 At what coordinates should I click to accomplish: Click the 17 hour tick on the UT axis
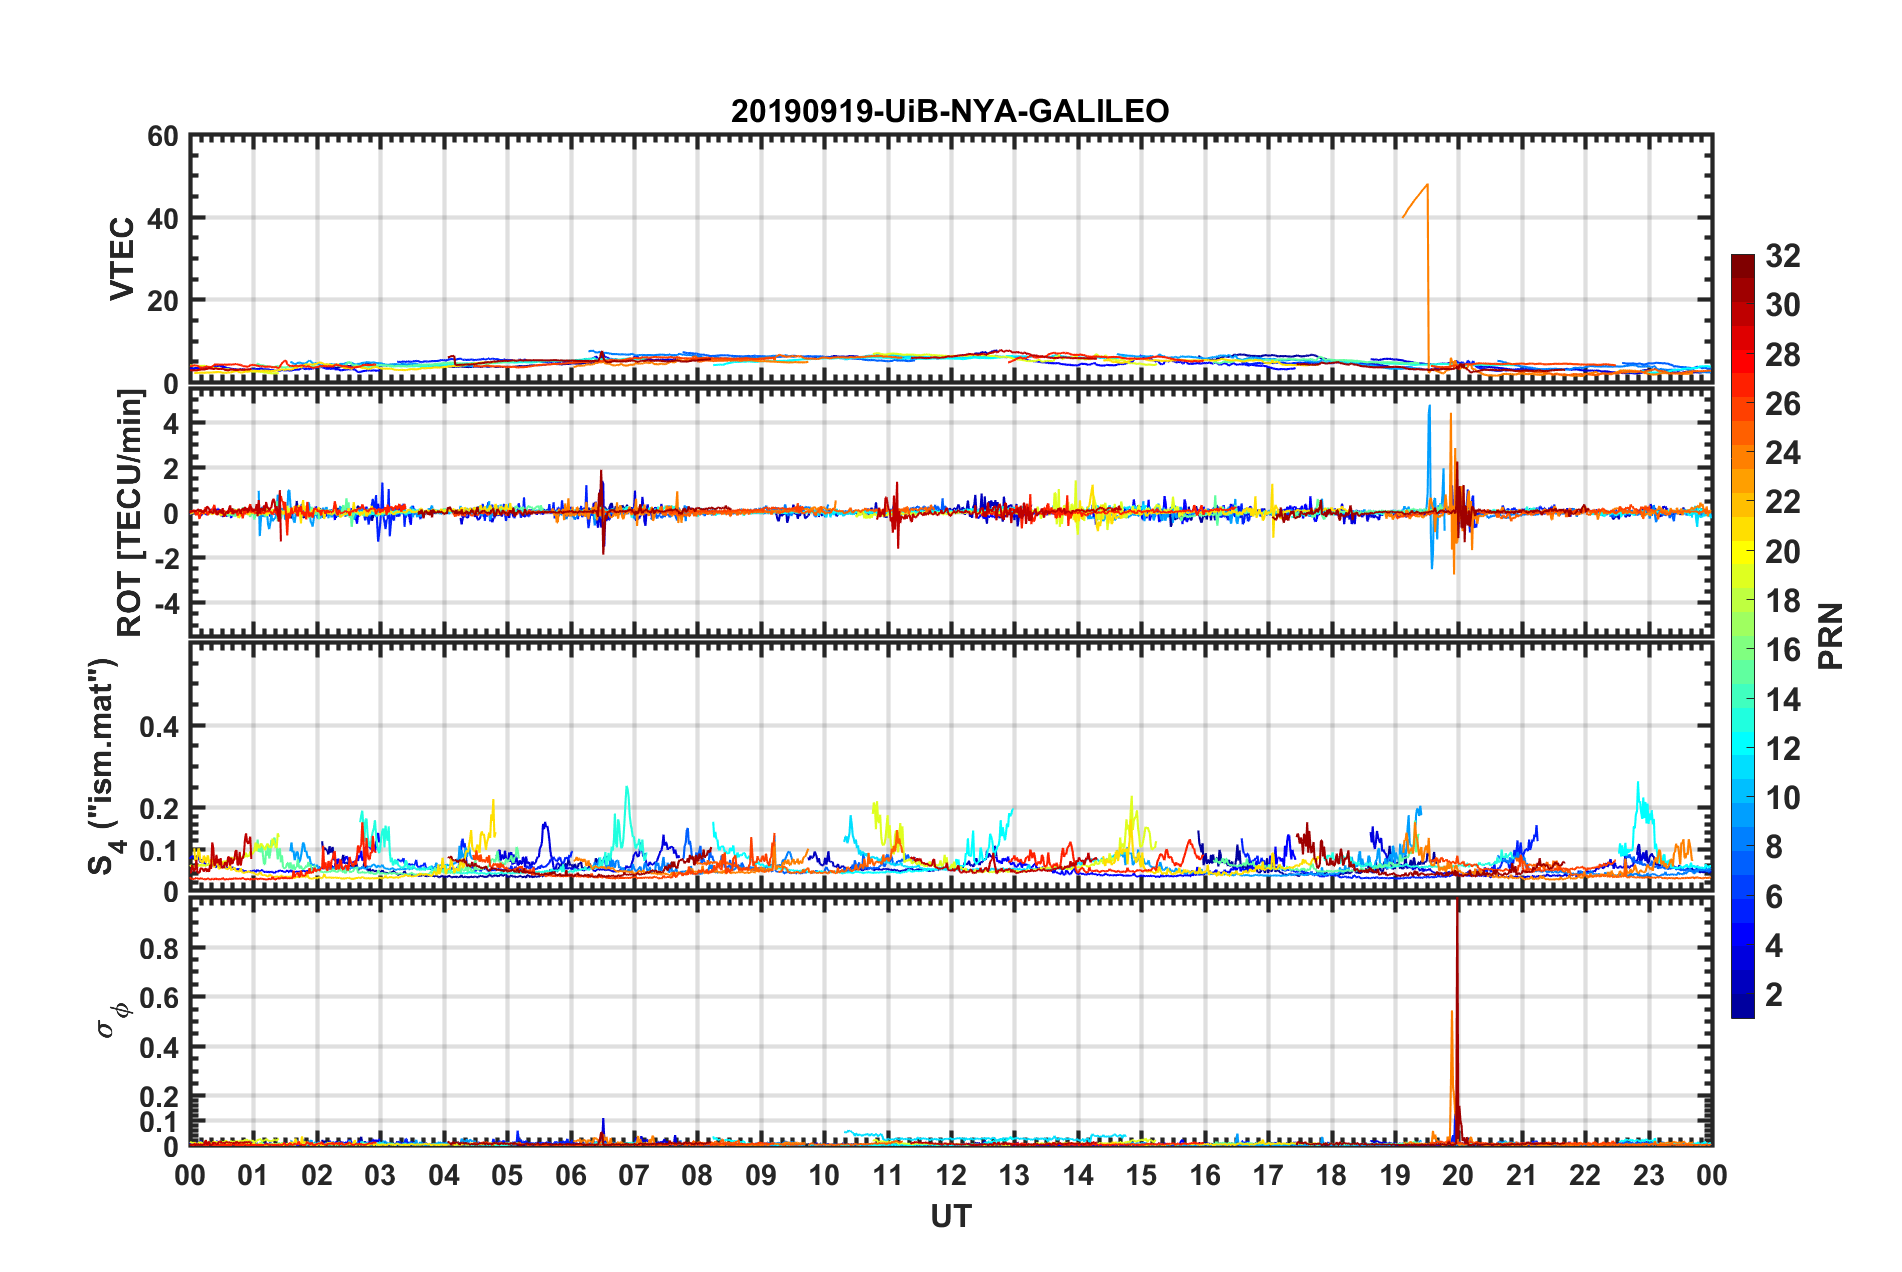[x=1268, y=1175]
